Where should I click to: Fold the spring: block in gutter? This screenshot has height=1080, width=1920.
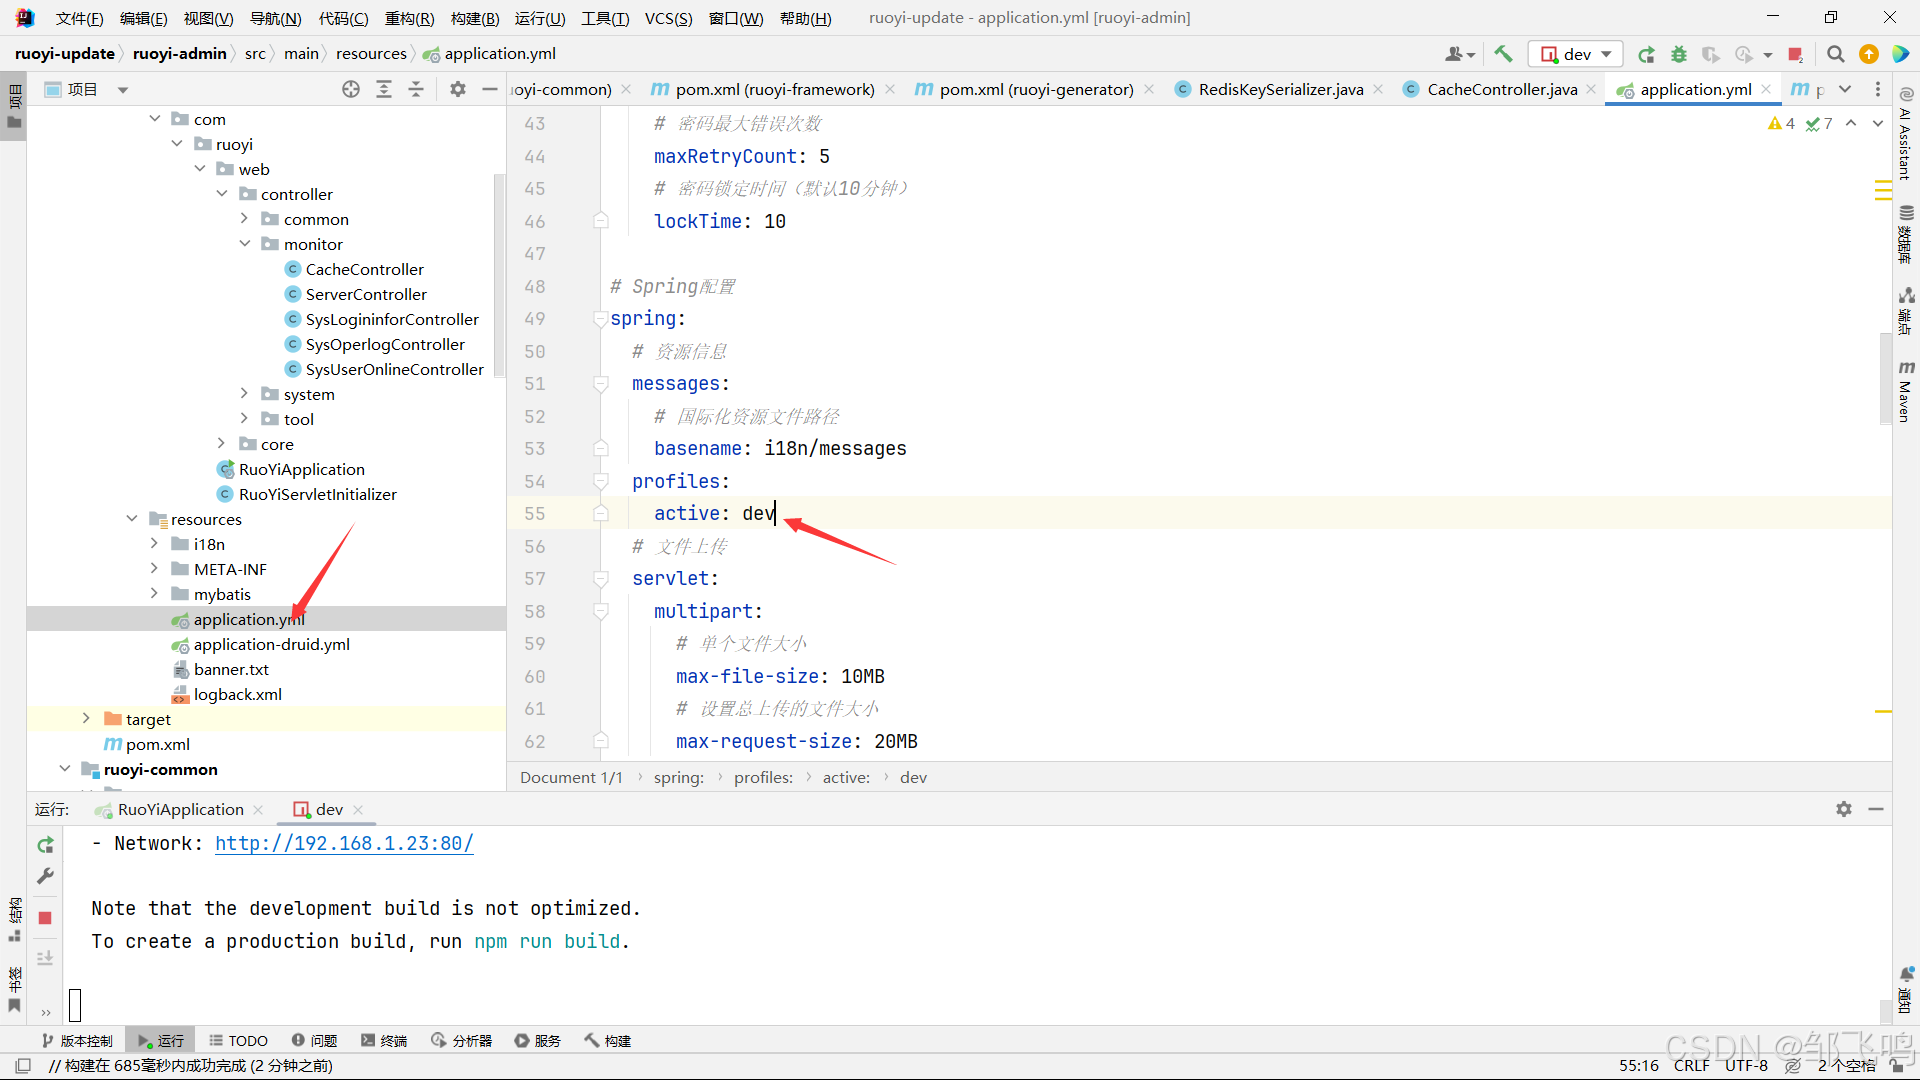point(600,319)
